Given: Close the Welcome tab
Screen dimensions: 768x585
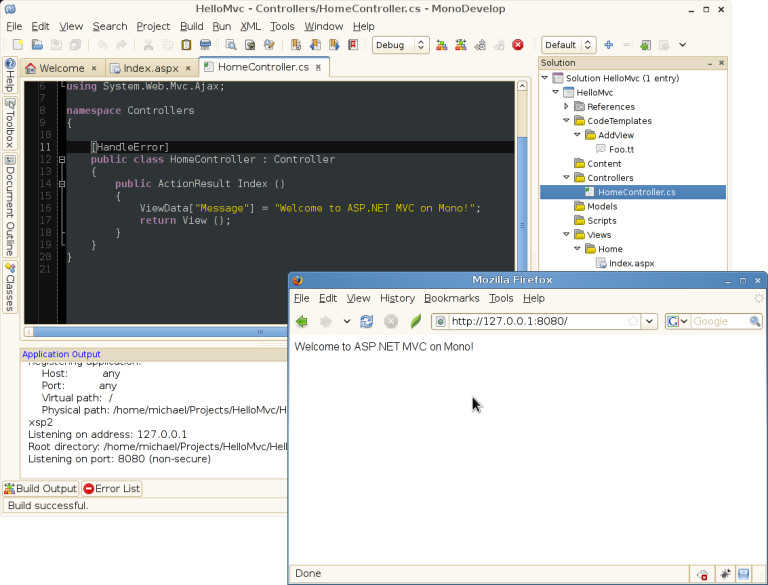Looking at the screenshot, I should [x=94, y=68].
